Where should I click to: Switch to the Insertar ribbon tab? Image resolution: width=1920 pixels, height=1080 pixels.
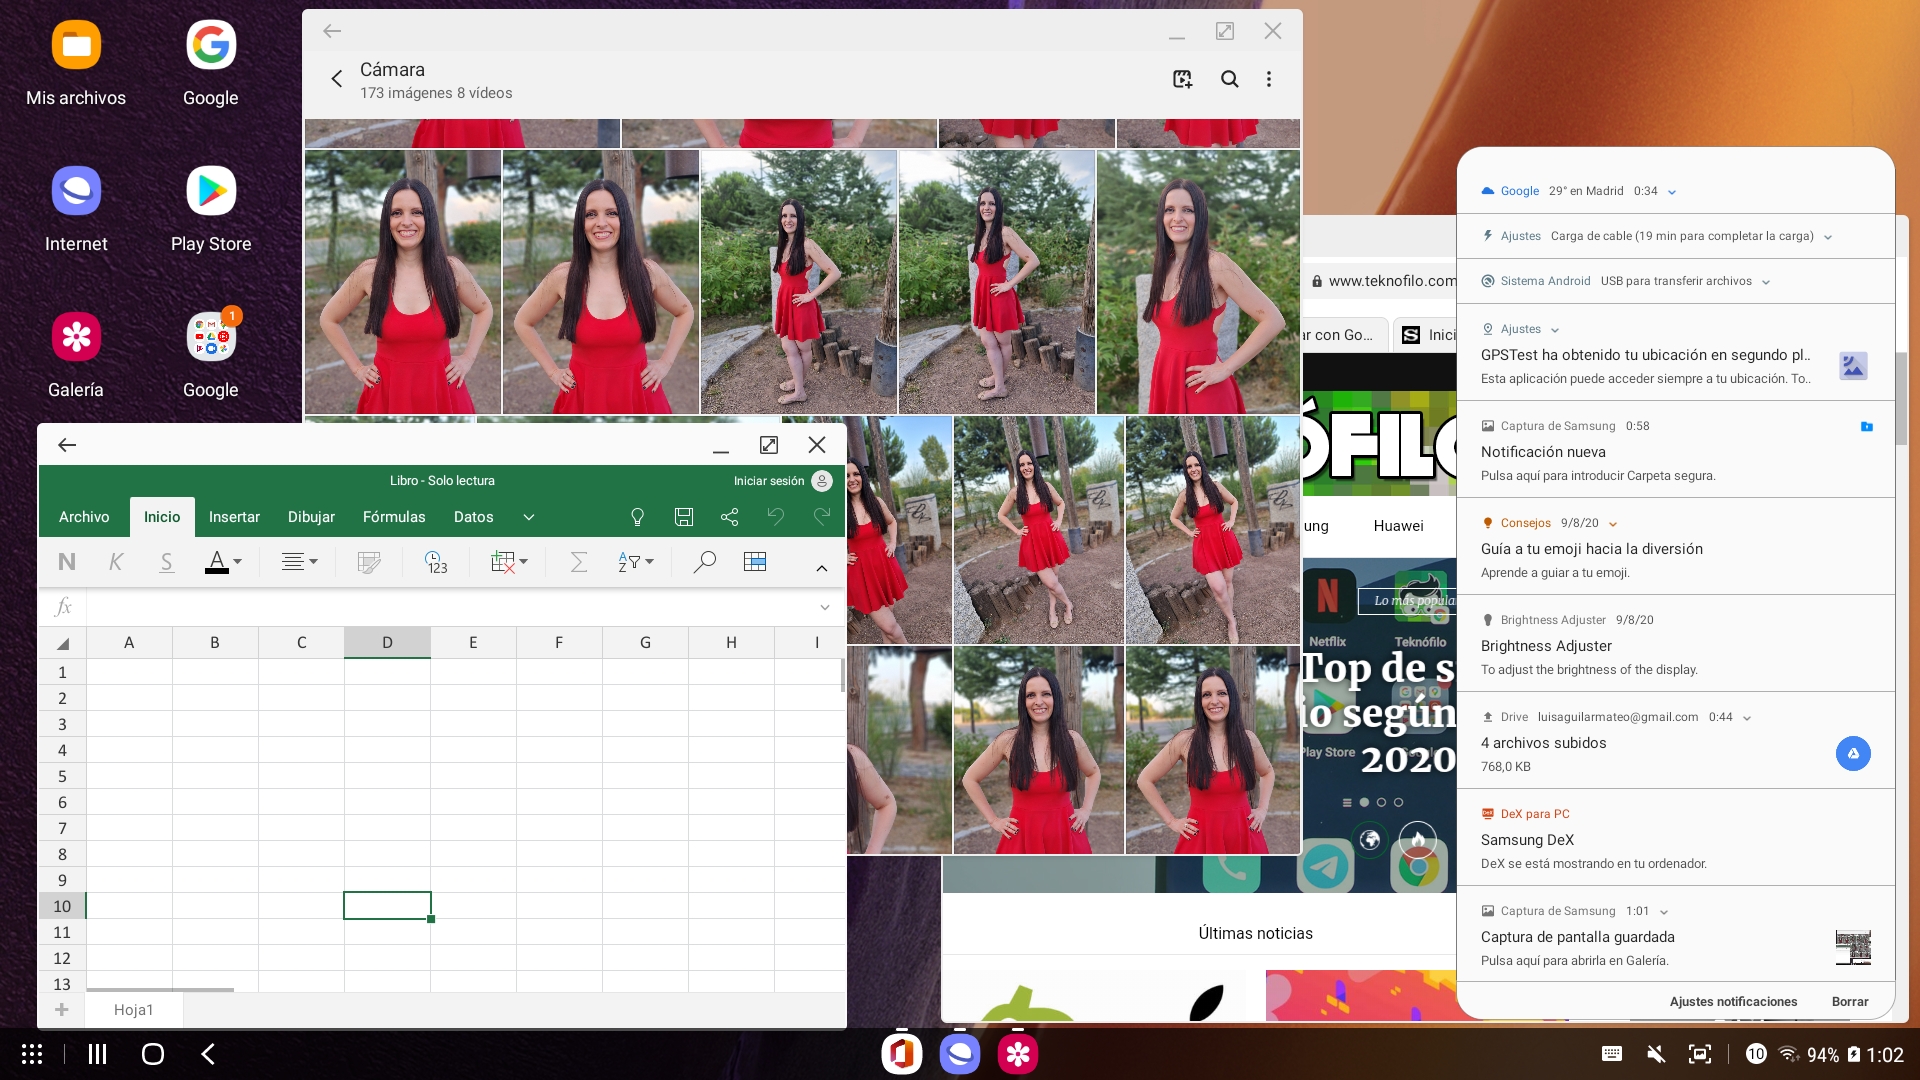[x=234, y=517]
